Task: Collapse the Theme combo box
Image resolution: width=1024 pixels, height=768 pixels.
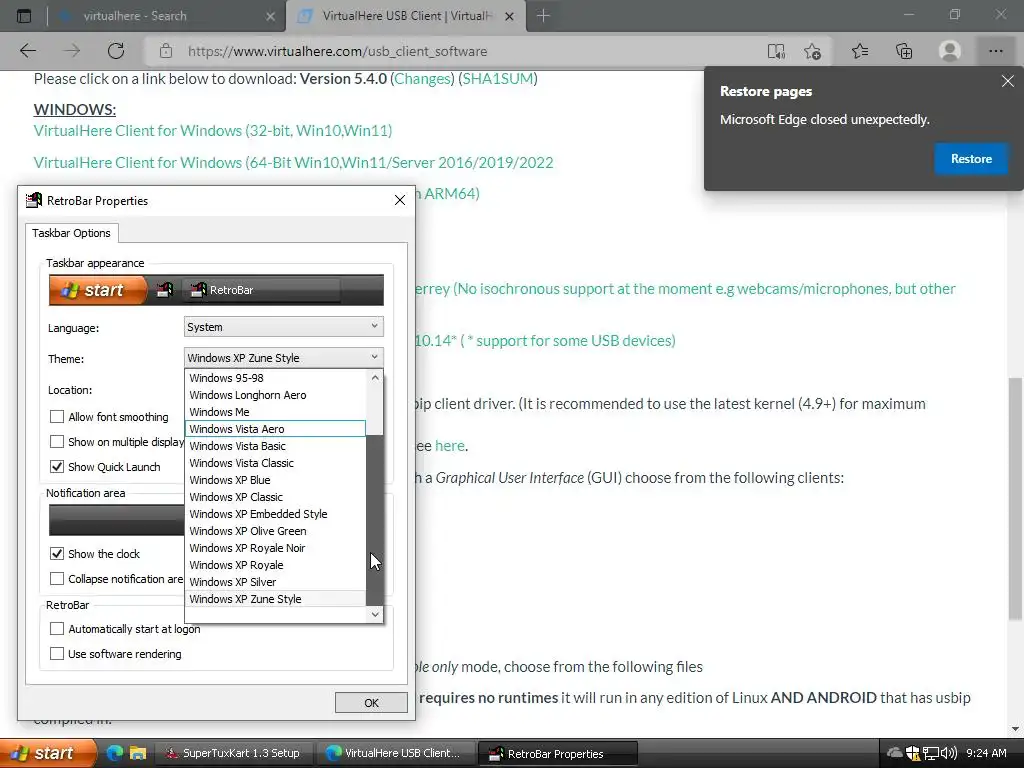Action: (x=283, y=357)
